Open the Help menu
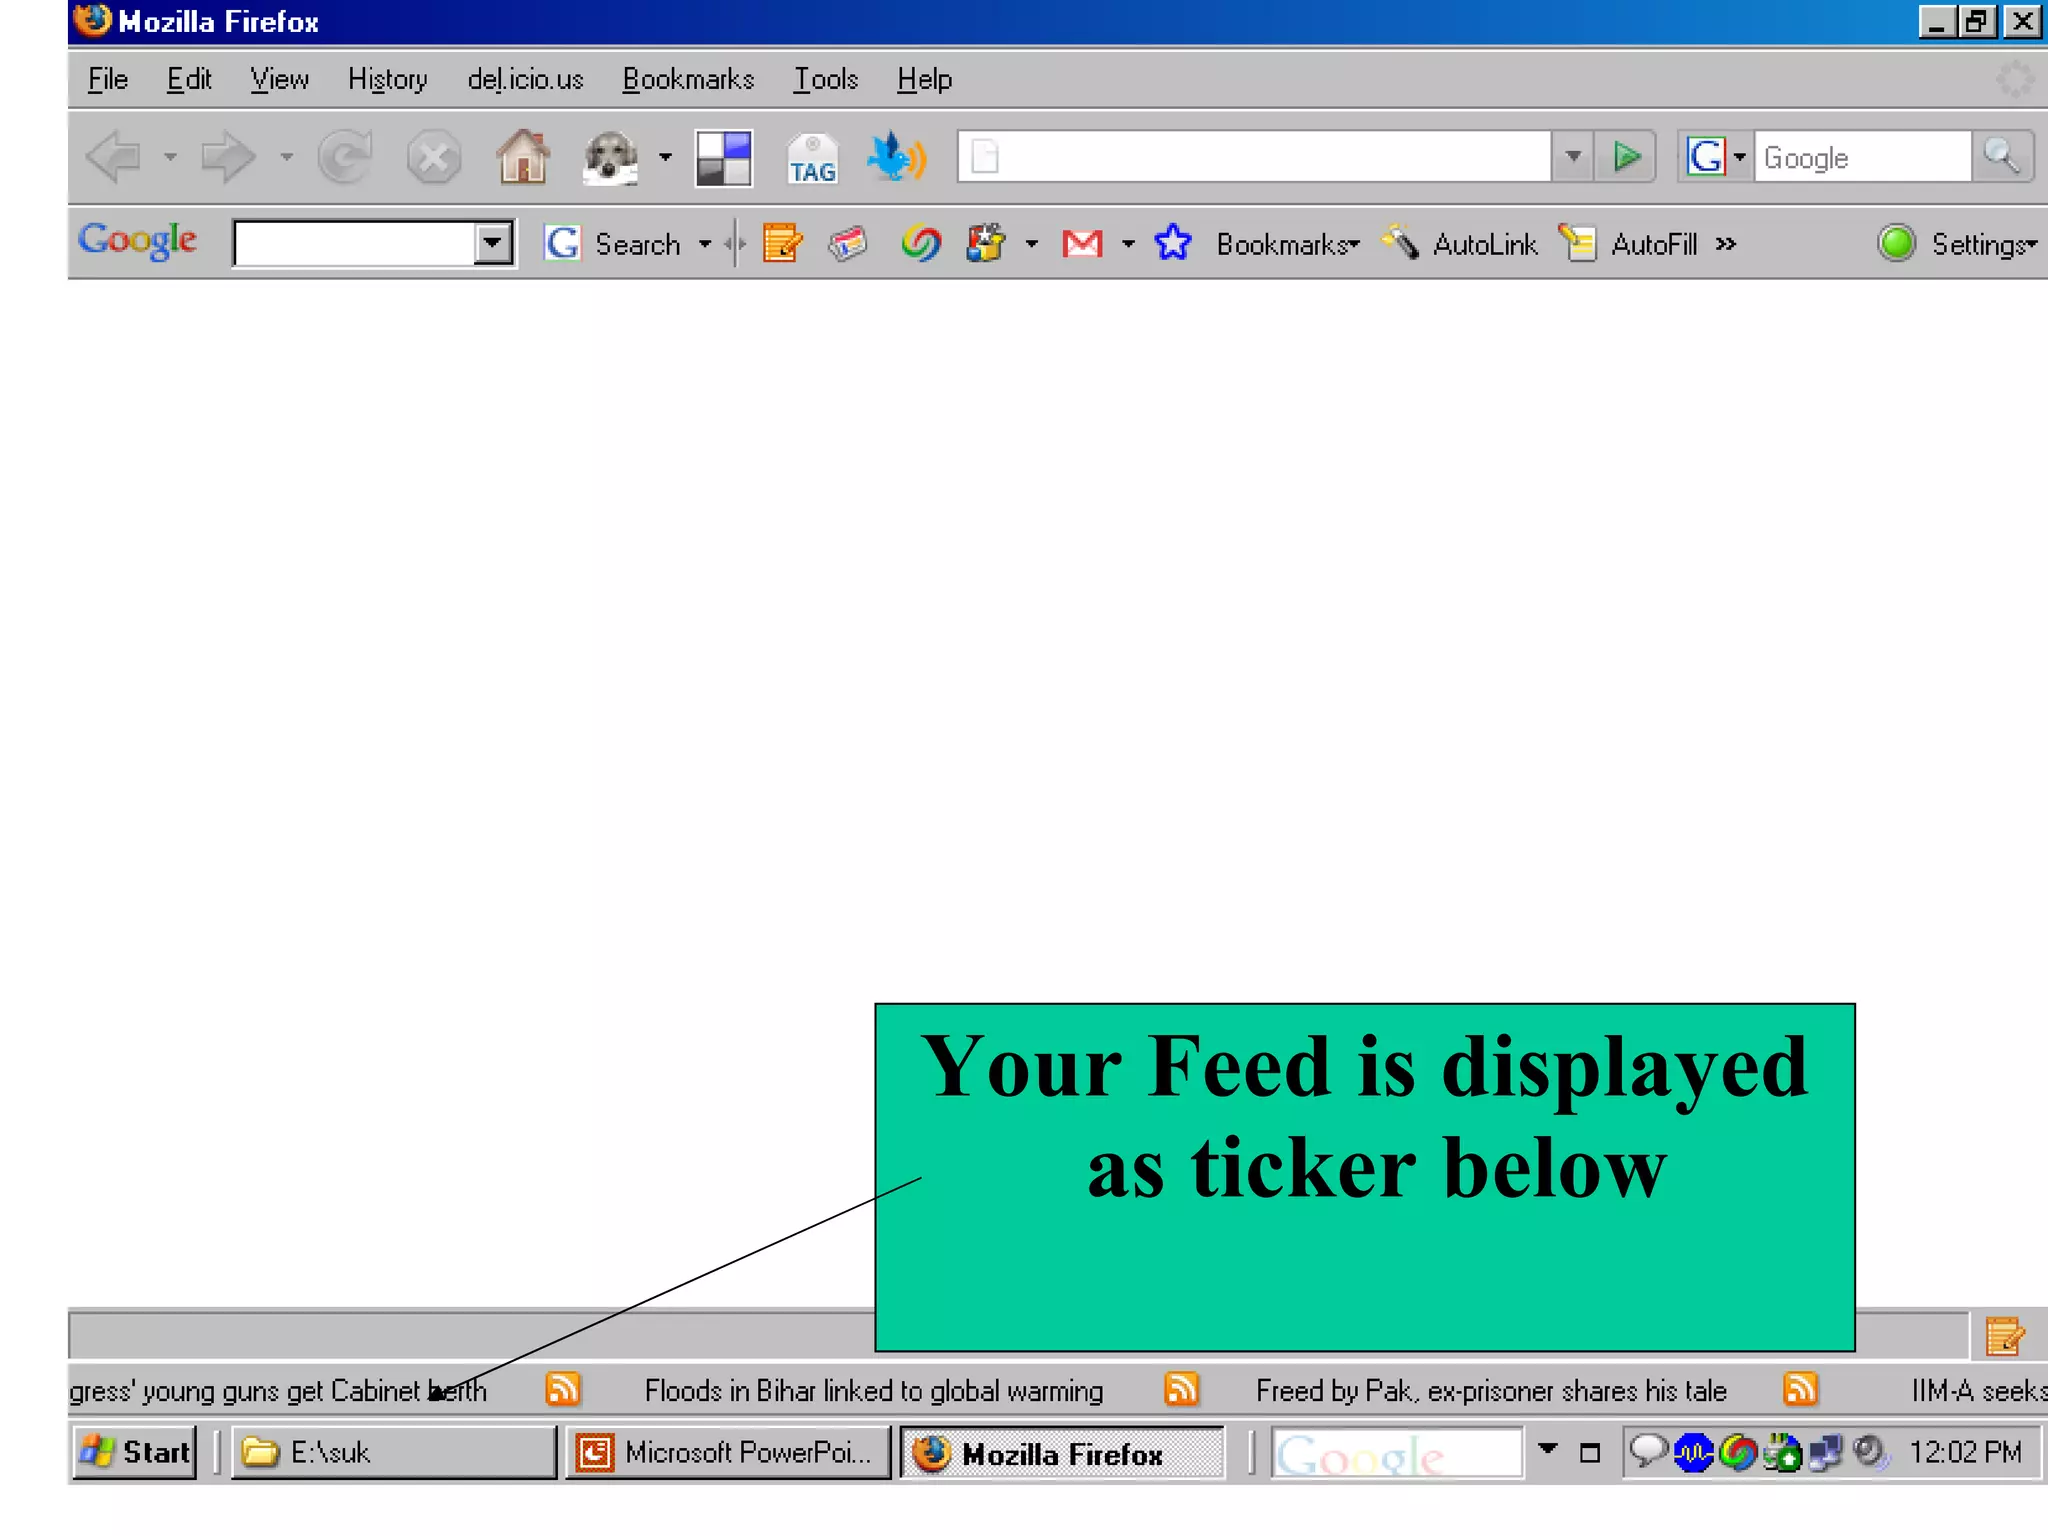The width and height of the screenshot is (2048, 1536). click(x=924, y=79)
